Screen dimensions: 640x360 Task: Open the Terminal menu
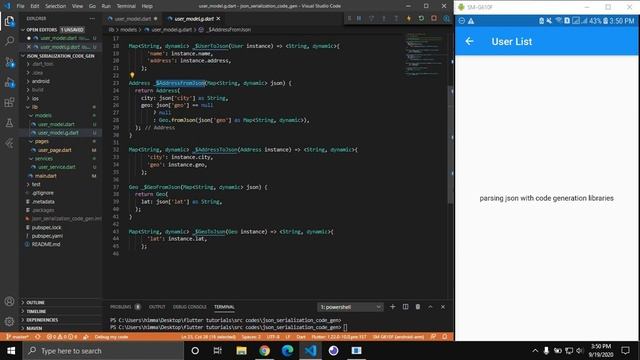(x=126, y=6)
